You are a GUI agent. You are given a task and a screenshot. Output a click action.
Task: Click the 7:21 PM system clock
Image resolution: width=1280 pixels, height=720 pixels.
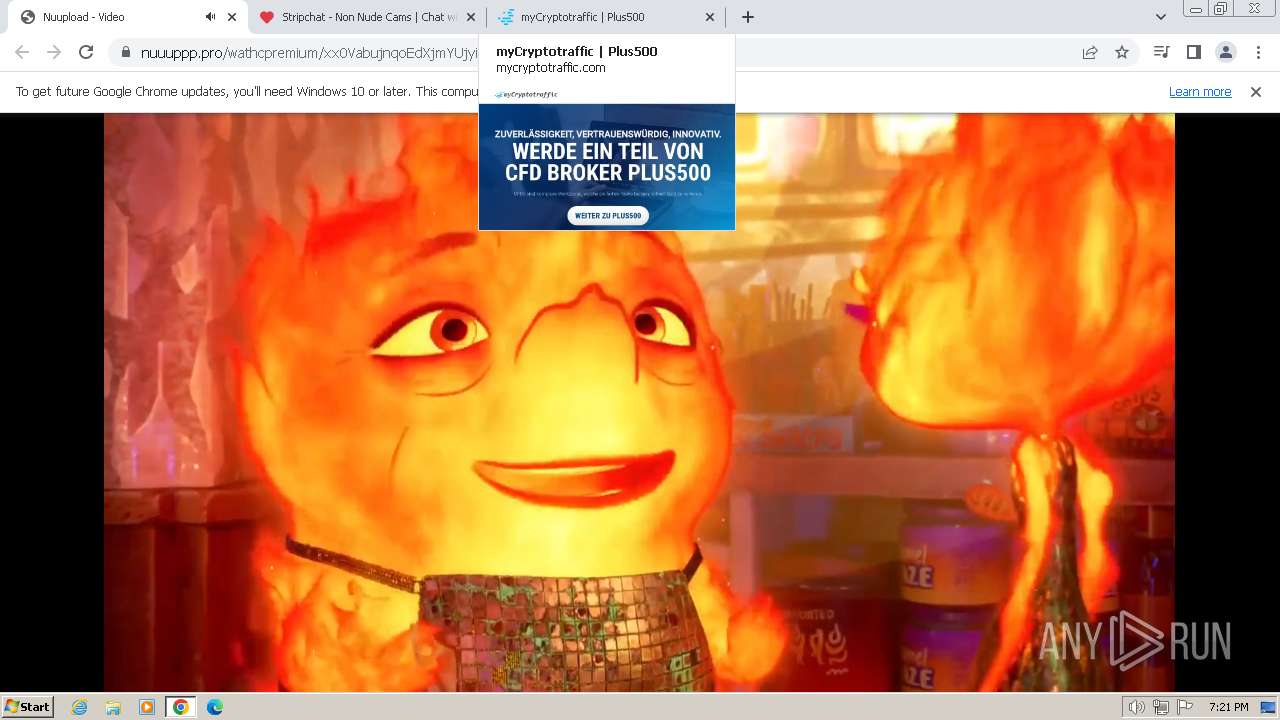1228,707
